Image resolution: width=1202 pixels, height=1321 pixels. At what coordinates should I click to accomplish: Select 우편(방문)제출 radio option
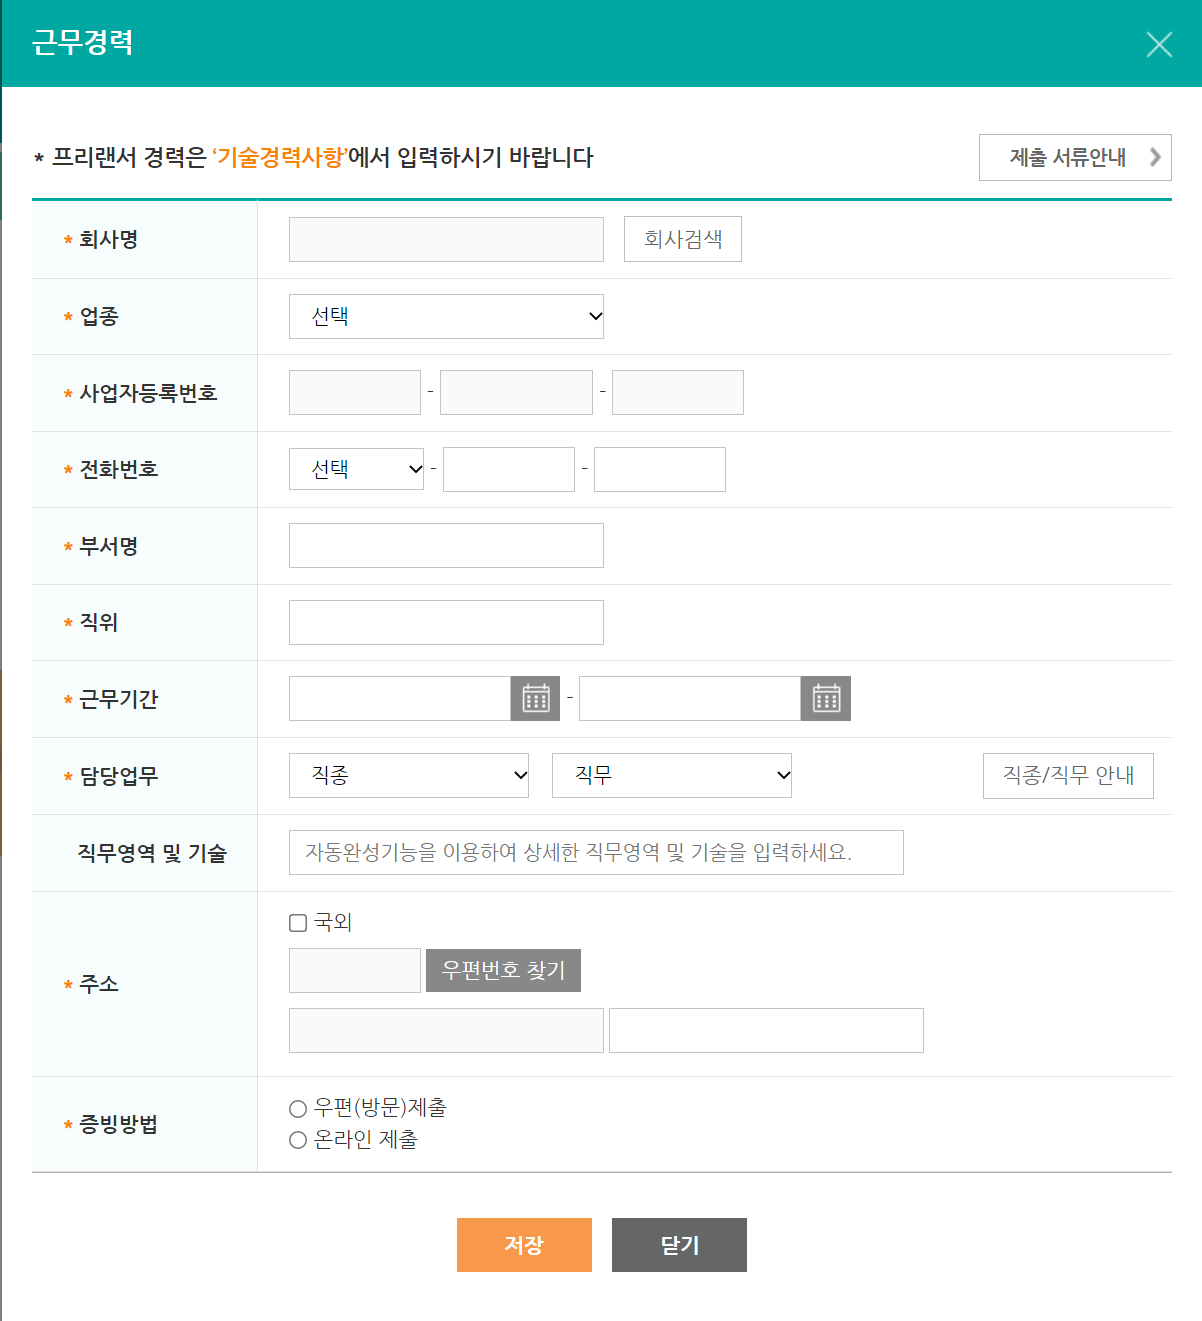tap(298, 1108)
